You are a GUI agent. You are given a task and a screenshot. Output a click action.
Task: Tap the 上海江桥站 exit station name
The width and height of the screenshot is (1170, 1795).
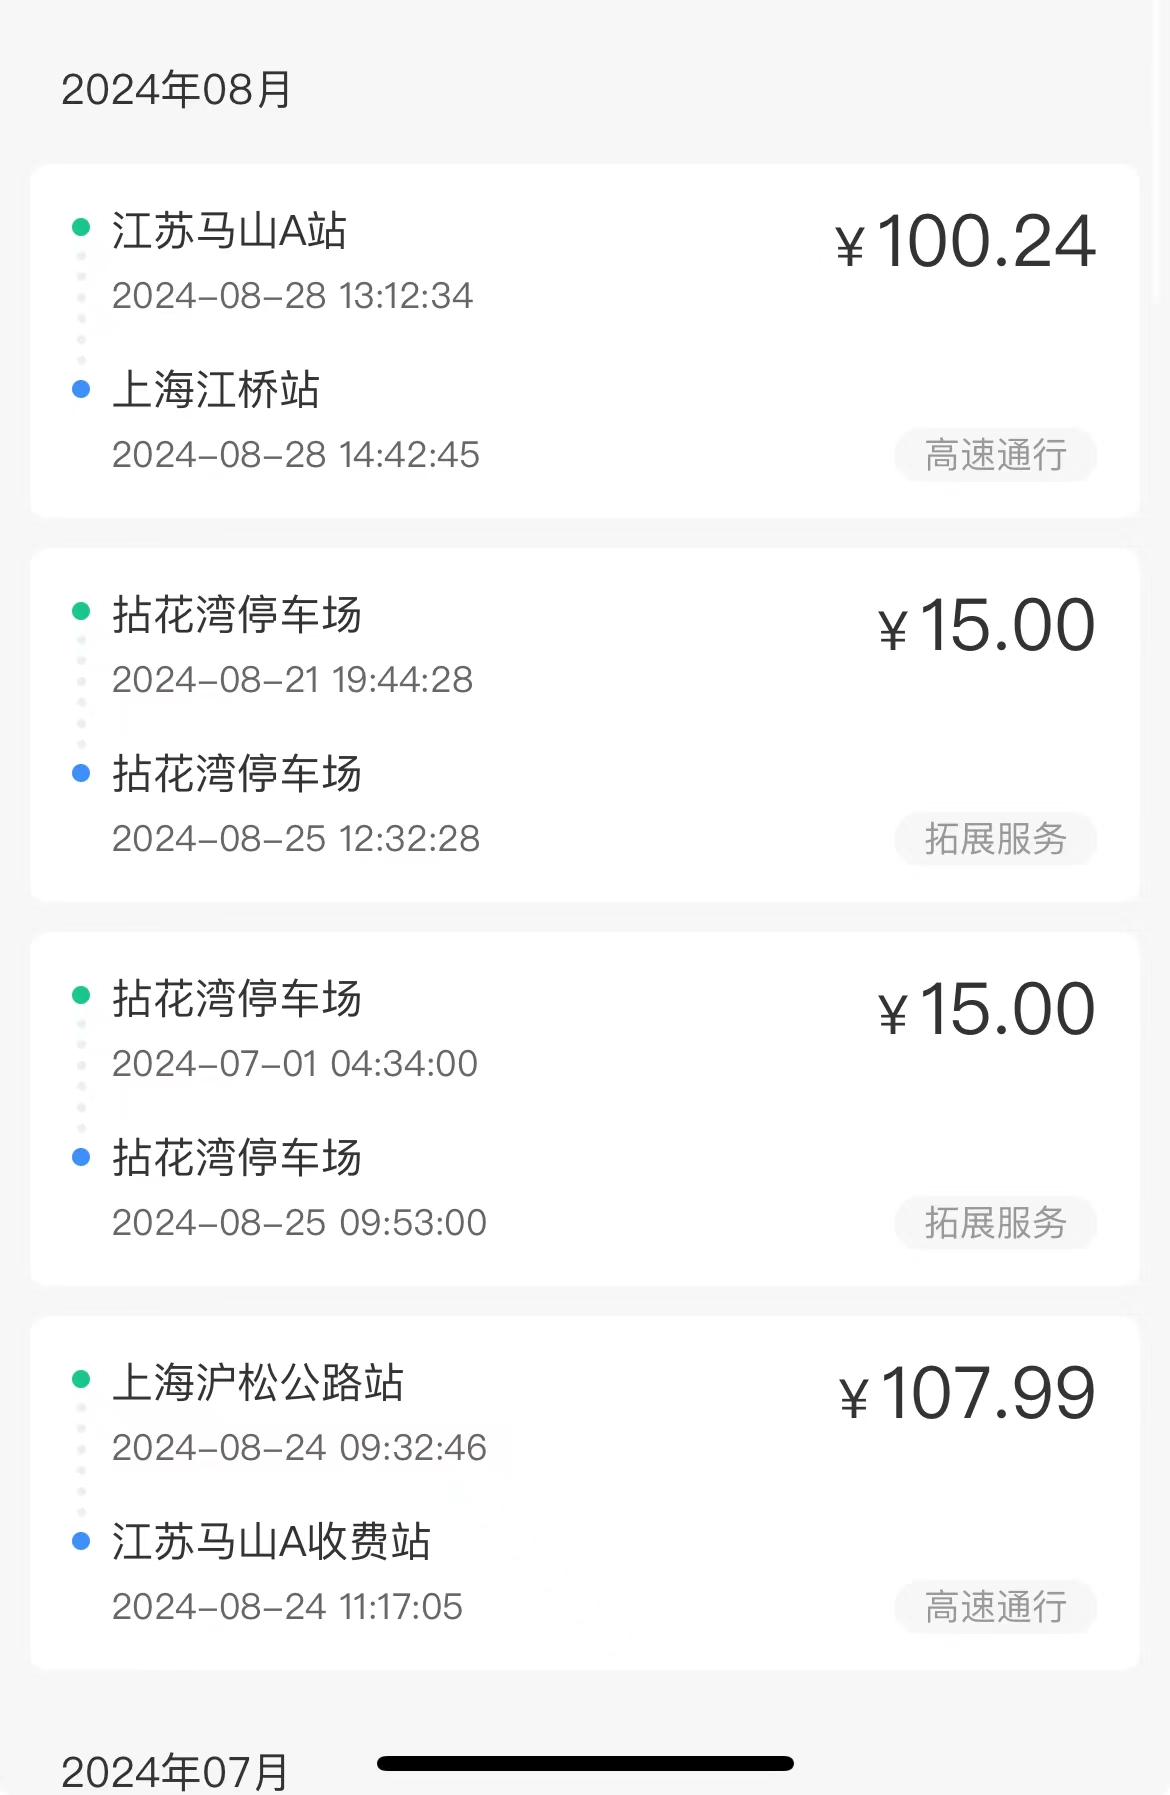pos(216,390)
